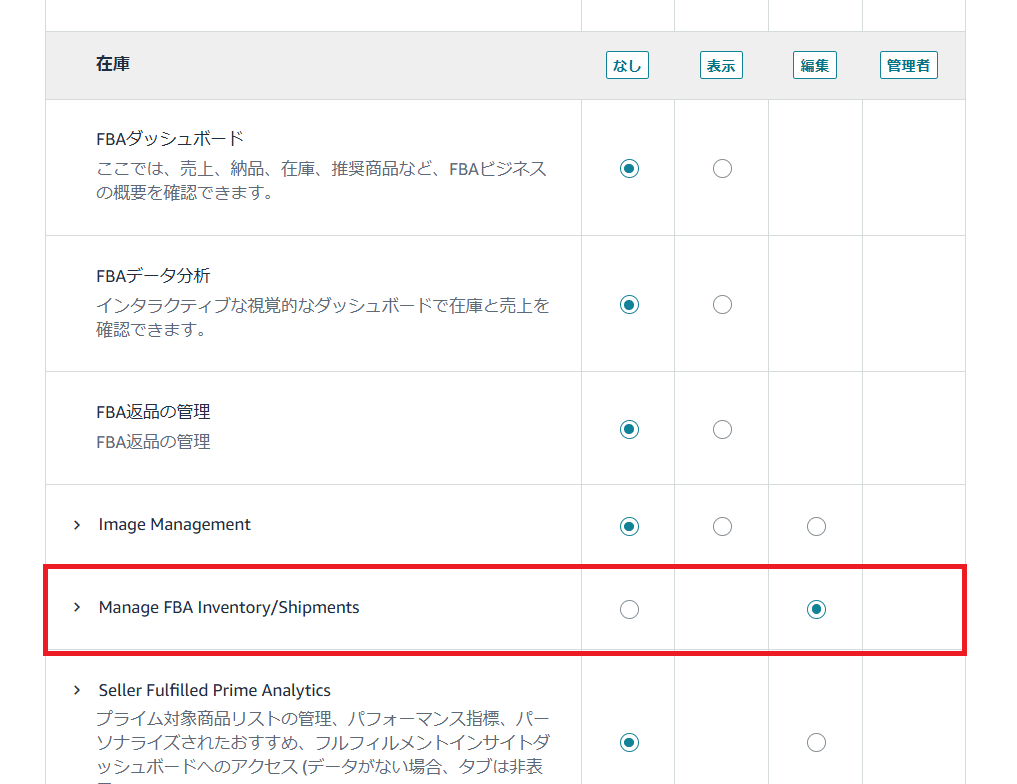Set Manage FBA Inventory/Shipments to なし

[x=629, y=609]
